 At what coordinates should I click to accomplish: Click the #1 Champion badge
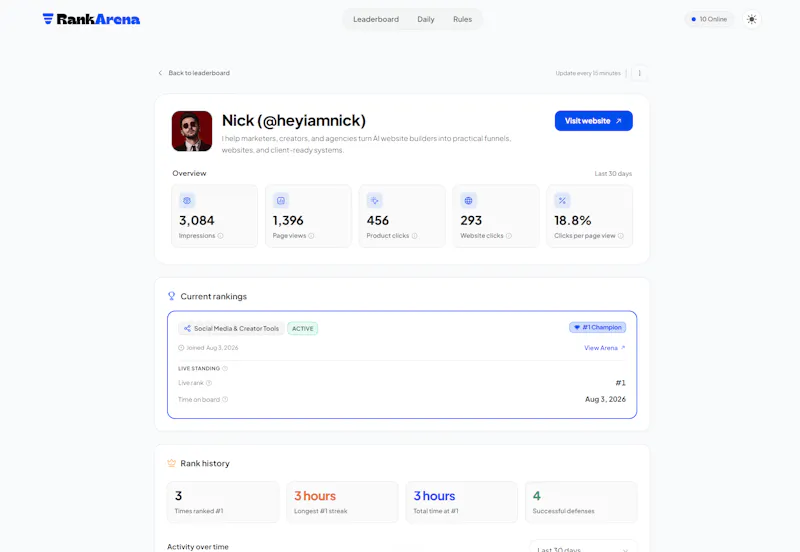[597, 328]
